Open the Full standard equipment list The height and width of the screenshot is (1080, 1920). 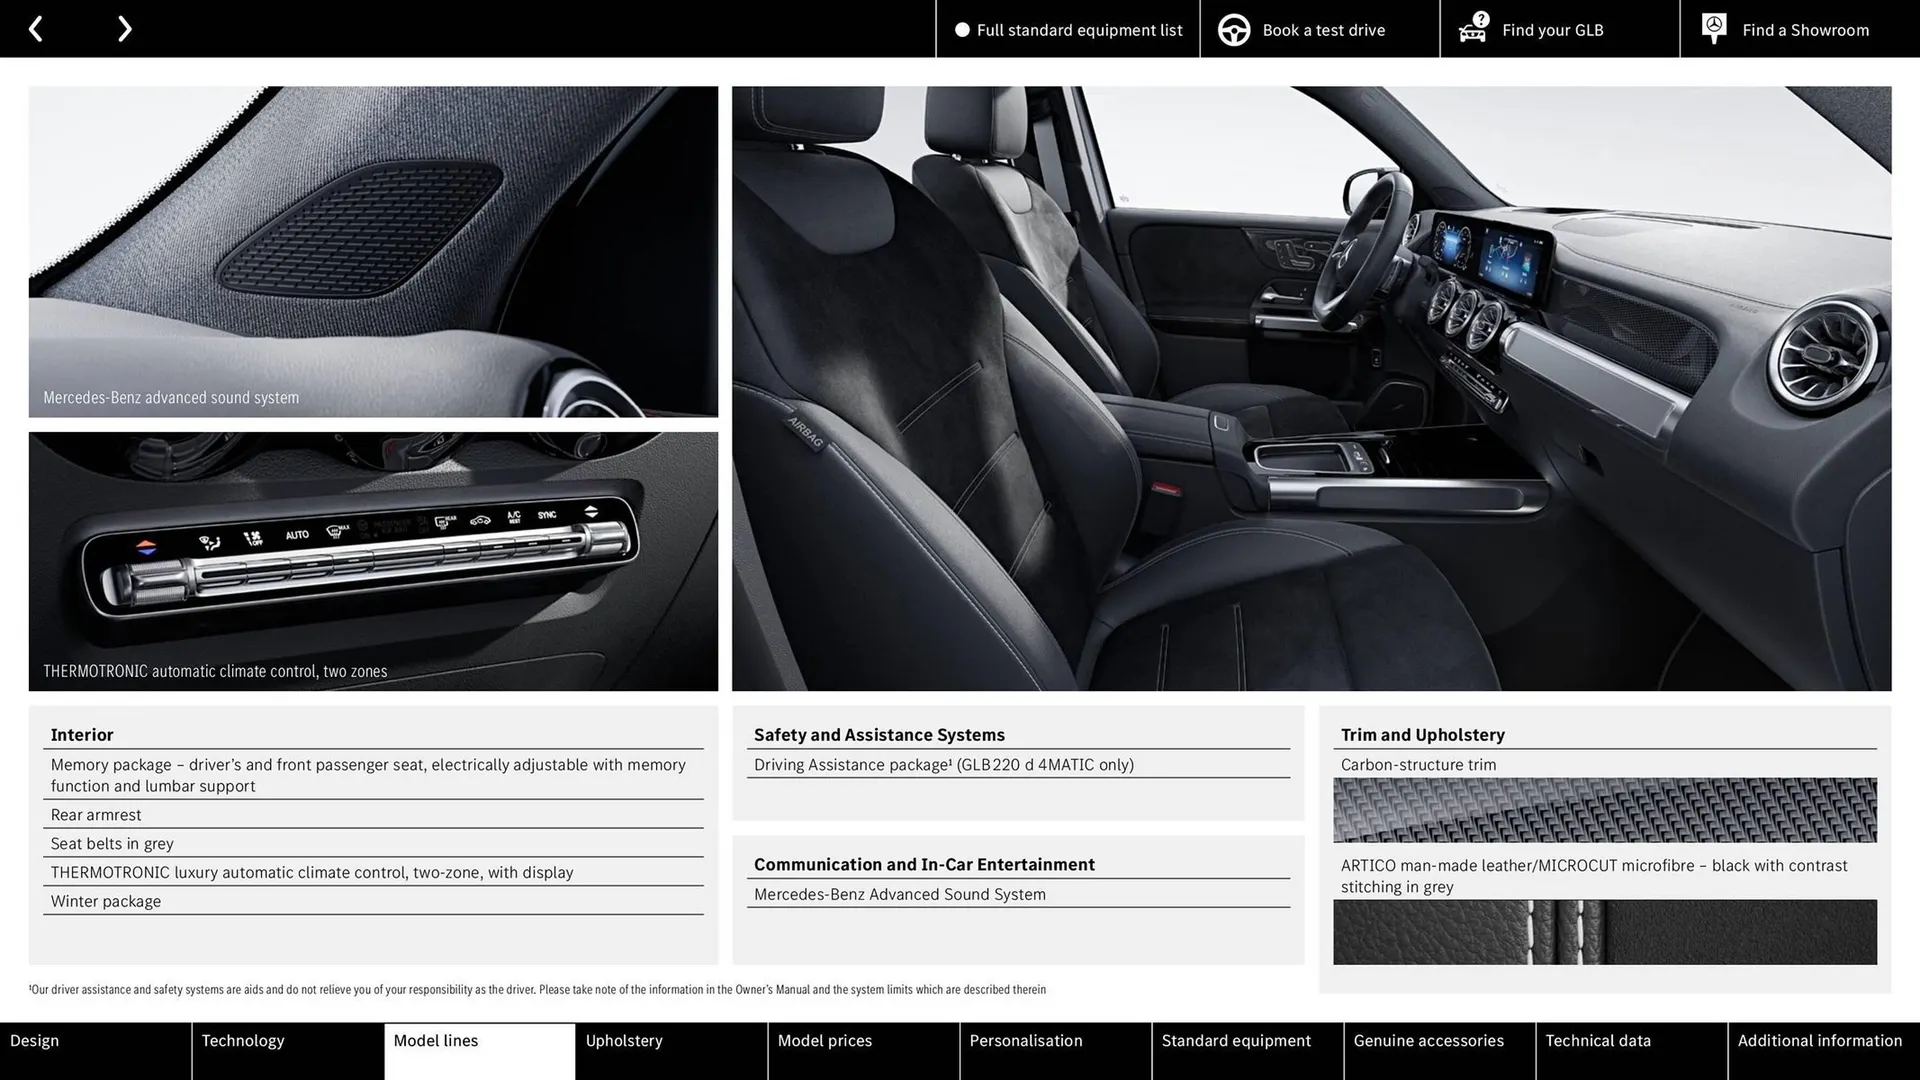1079,29
